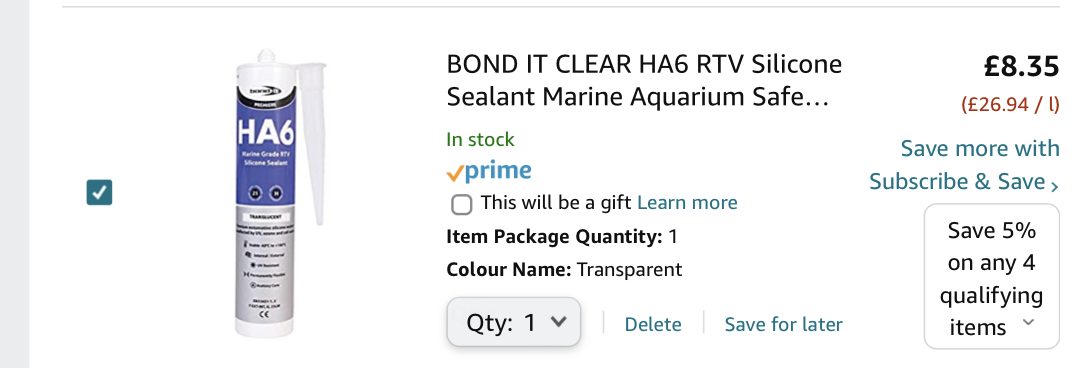Choose 'Save for later' for this item
This screenshot has width=1076, height=368.
pos(784,324)
